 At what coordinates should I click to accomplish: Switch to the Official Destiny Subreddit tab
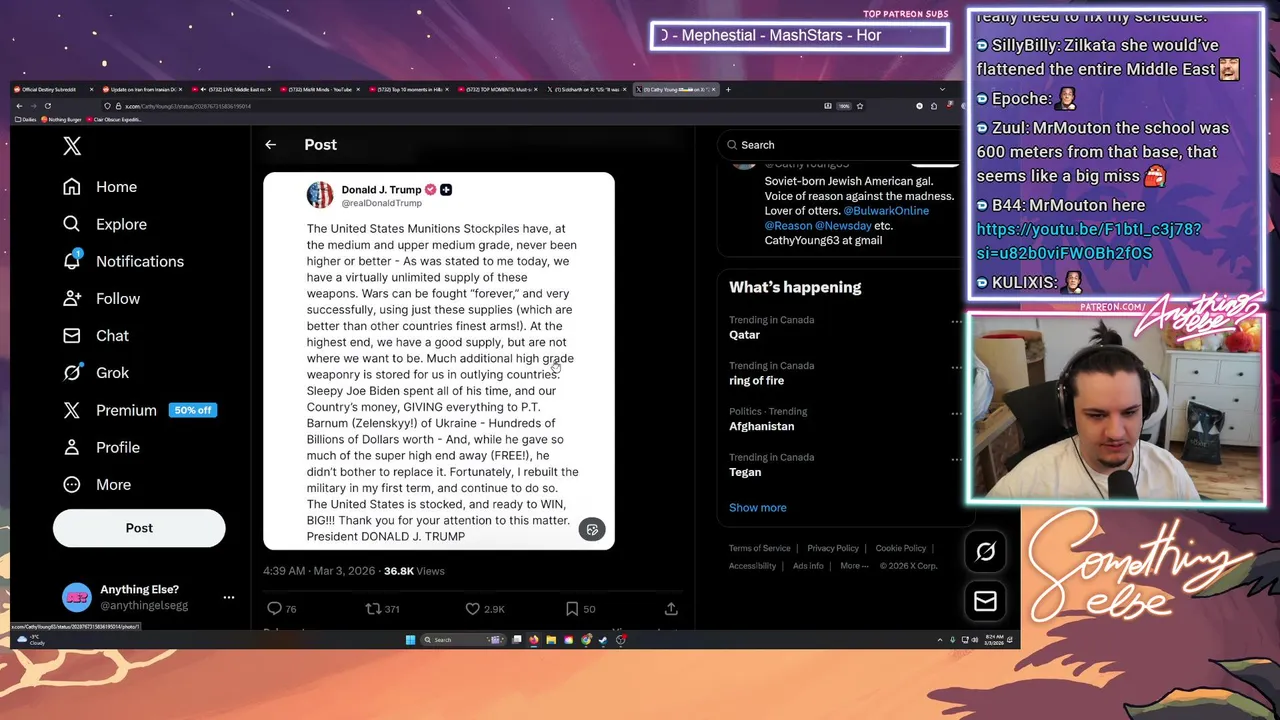click(x=52, y=90)
